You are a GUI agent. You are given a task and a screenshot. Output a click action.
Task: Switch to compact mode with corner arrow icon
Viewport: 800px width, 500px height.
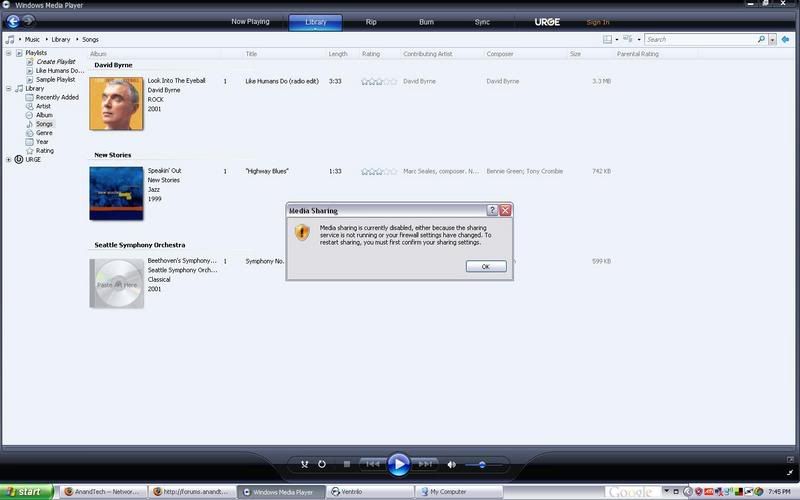pos(790,472)
